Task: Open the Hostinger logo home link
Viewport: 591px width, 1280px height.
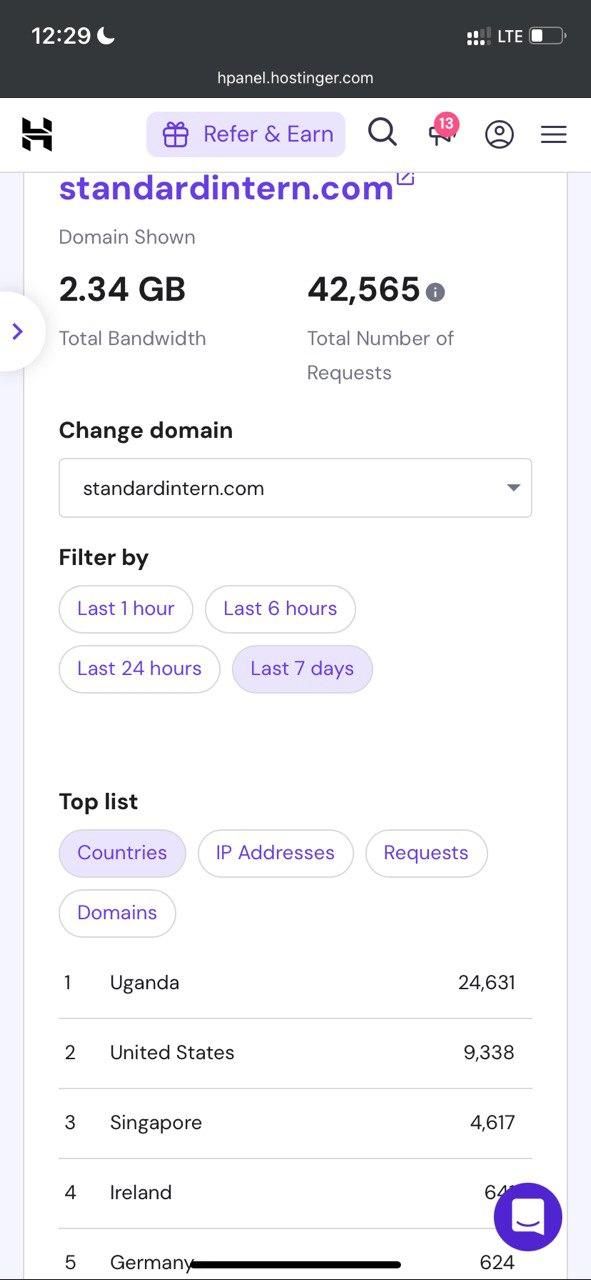Action: pyautogui.click(x=37, y=134)
